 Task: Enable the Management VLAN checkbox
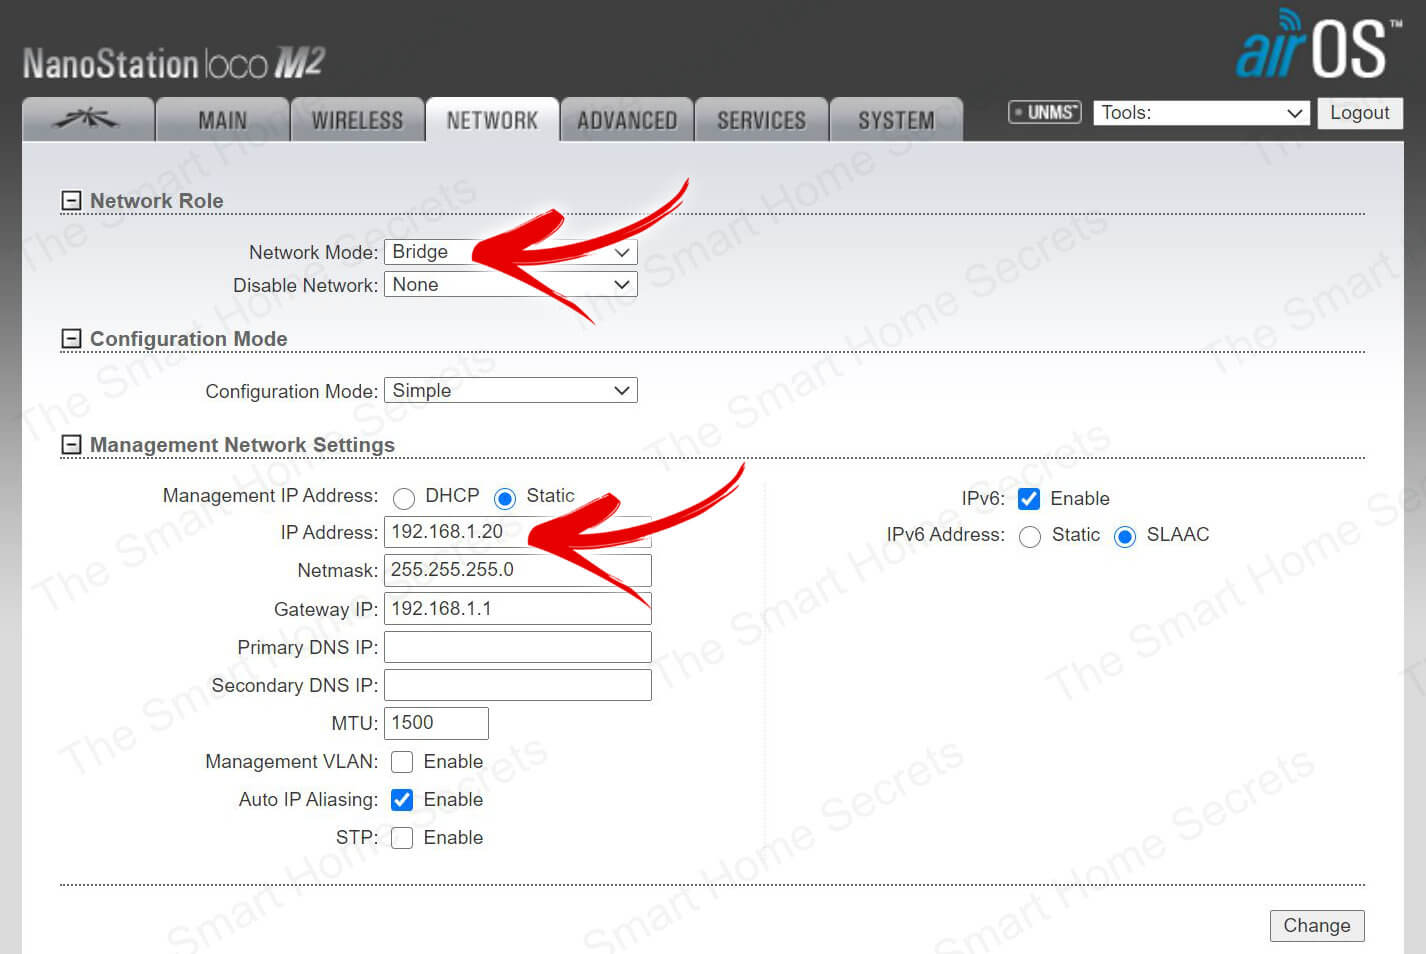(402, 762)
